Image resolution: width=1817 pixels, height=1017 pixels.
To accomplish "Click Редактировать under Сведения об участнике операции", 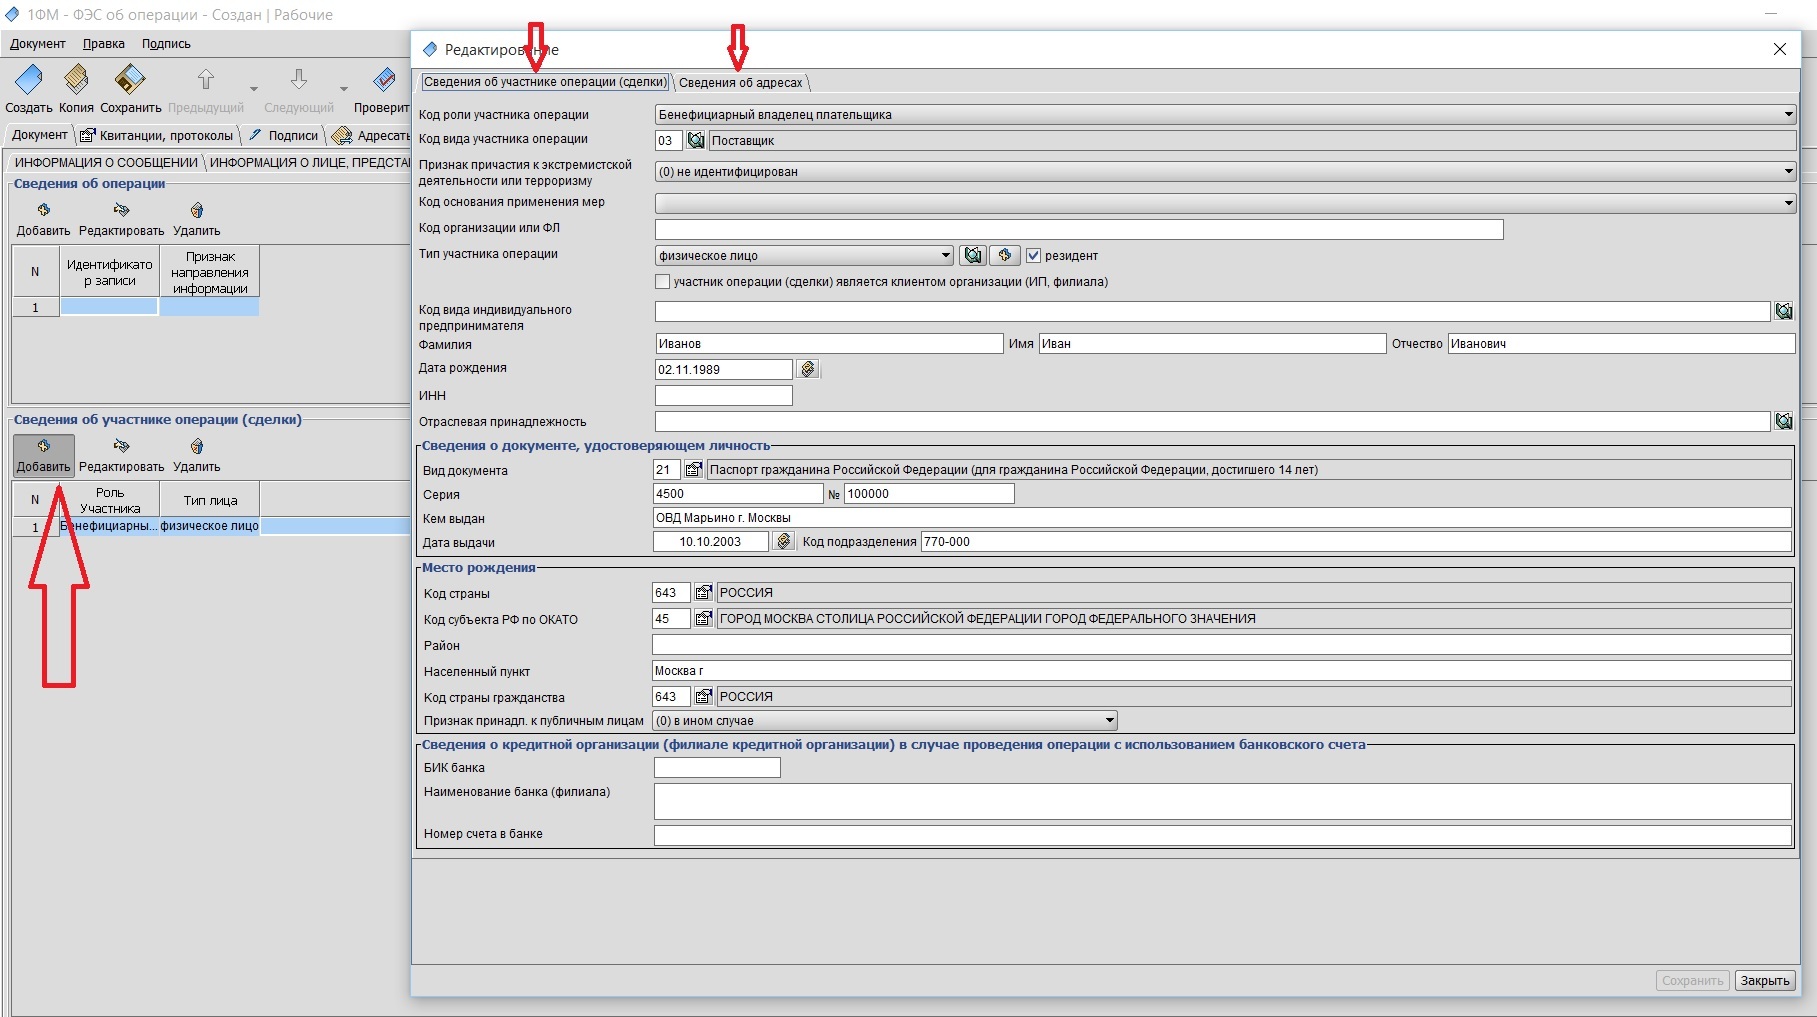I will click(x=121, y=456).
